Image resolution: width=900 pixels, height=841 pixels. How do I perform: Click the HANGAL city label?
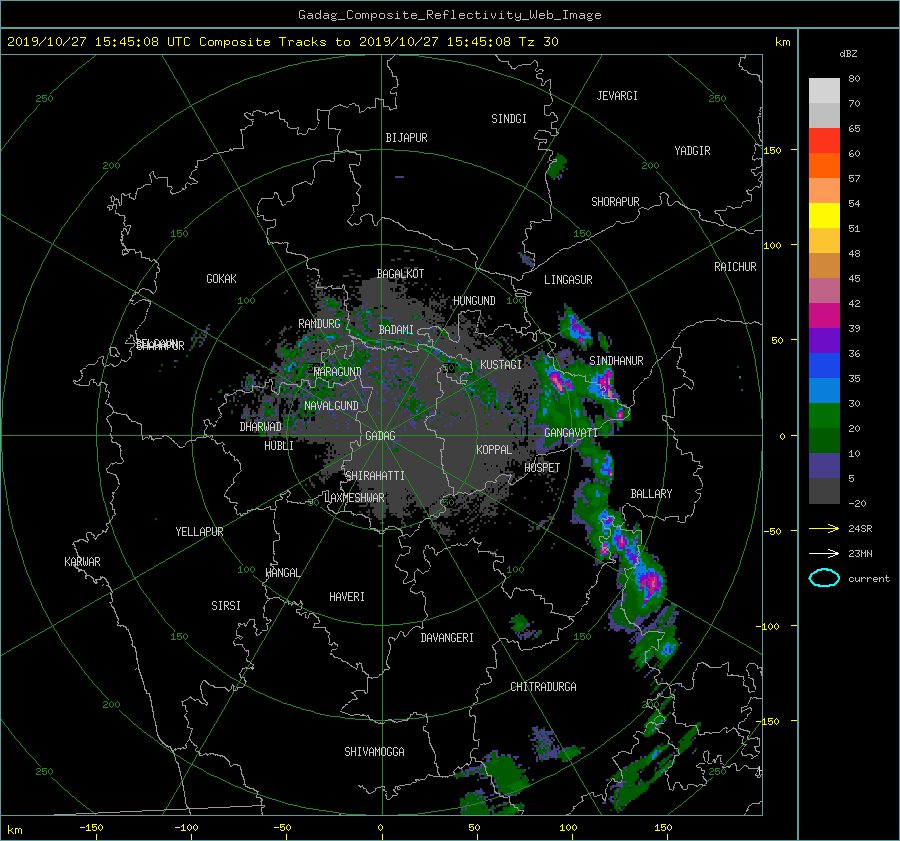[282, 573]
